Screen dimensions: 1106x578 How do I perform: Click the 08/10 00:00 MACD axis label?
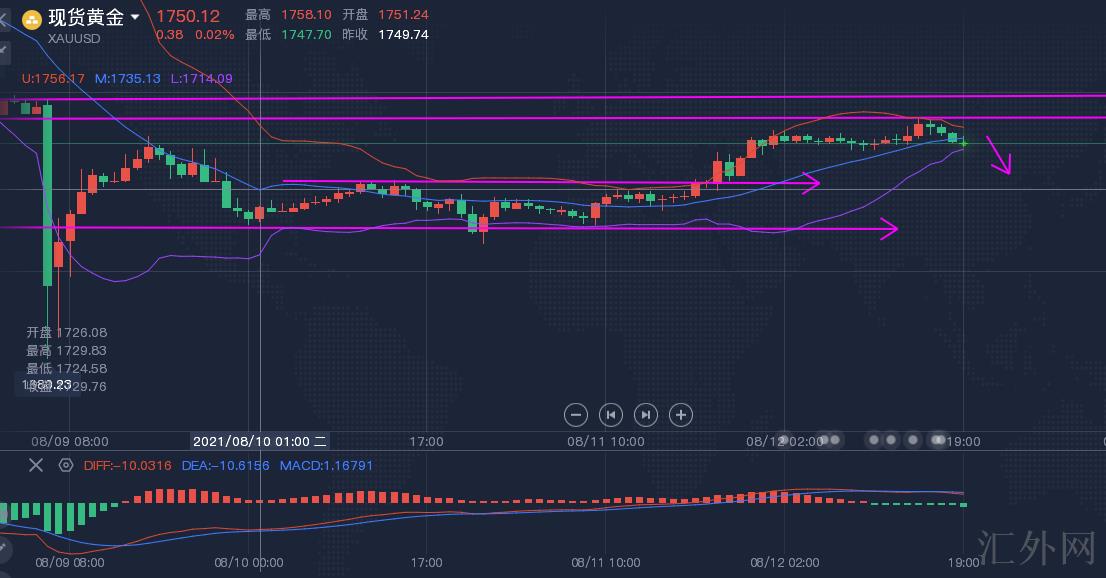tap(249, 562)
